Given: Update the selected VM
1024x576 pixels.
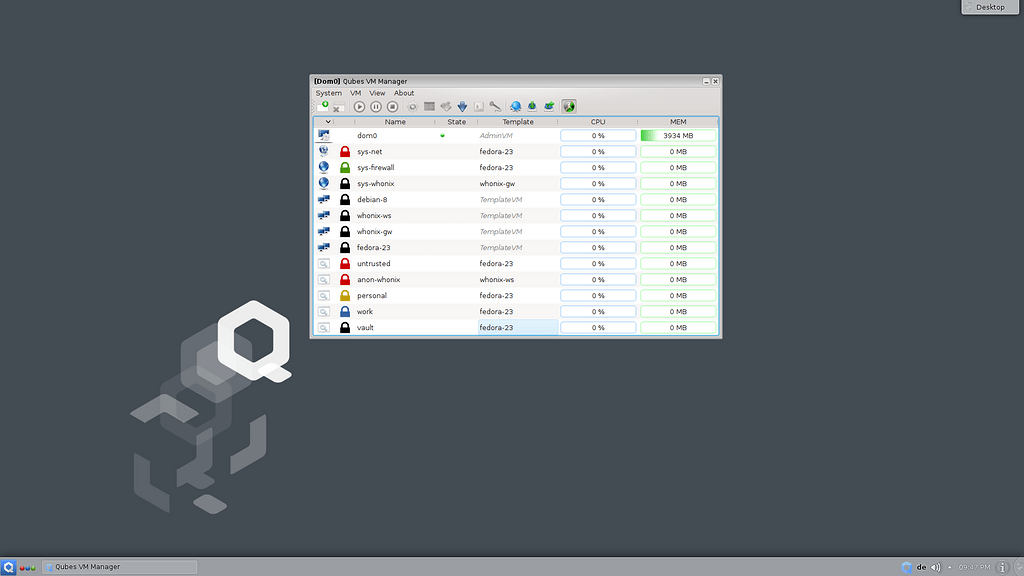Looking at the screenshot, I should coord(462,106).
